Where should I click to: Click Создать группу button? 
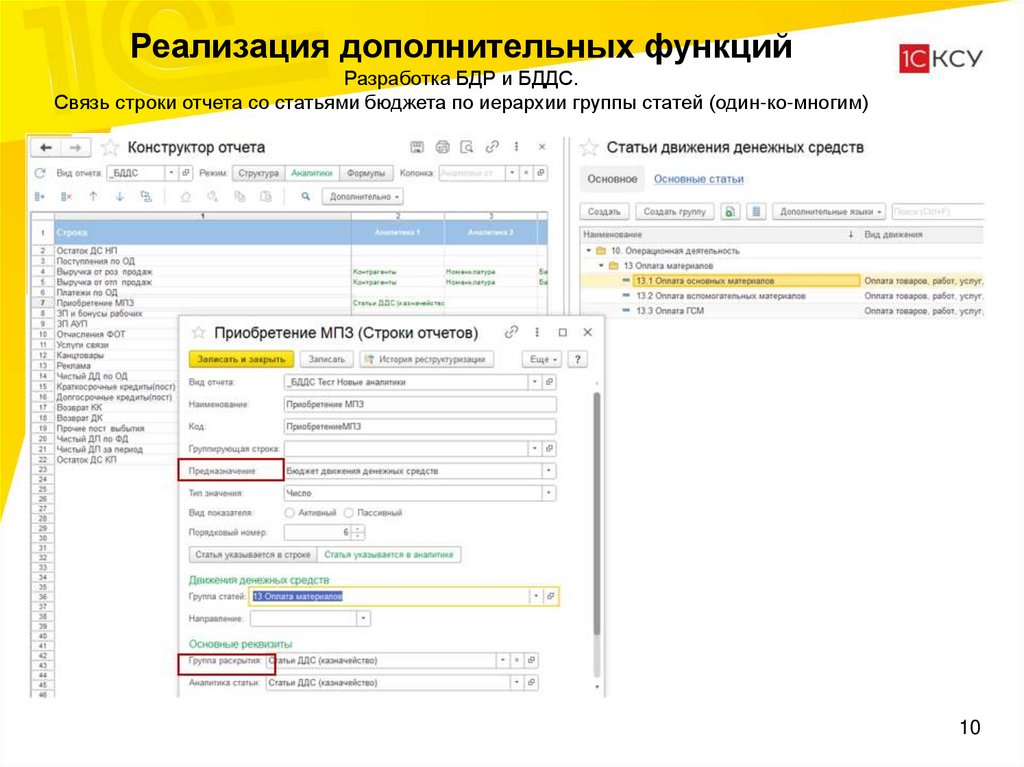point(675,212)
